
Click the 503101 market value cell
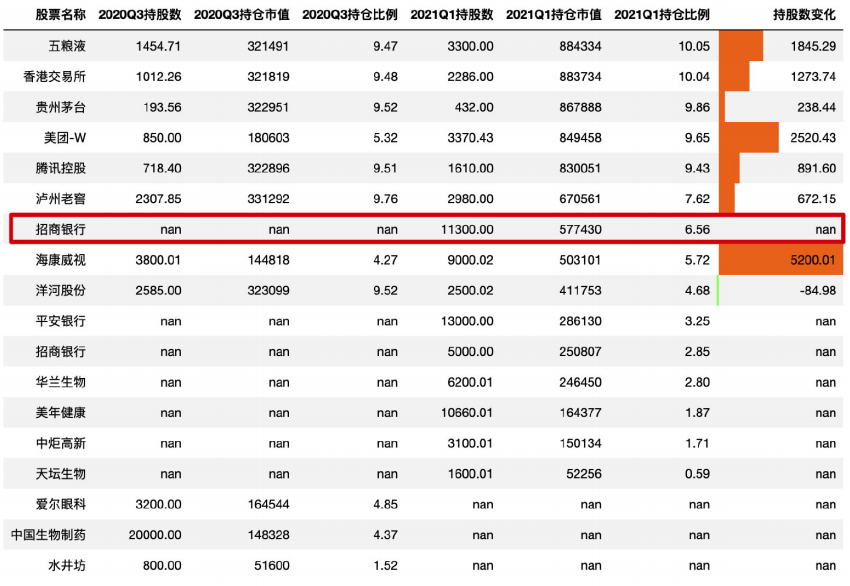(x=581, y=260)
